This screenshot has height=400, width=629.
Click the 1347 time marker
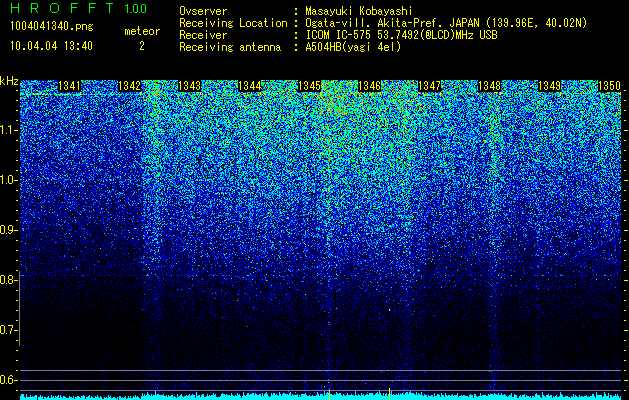click(430, 86)
